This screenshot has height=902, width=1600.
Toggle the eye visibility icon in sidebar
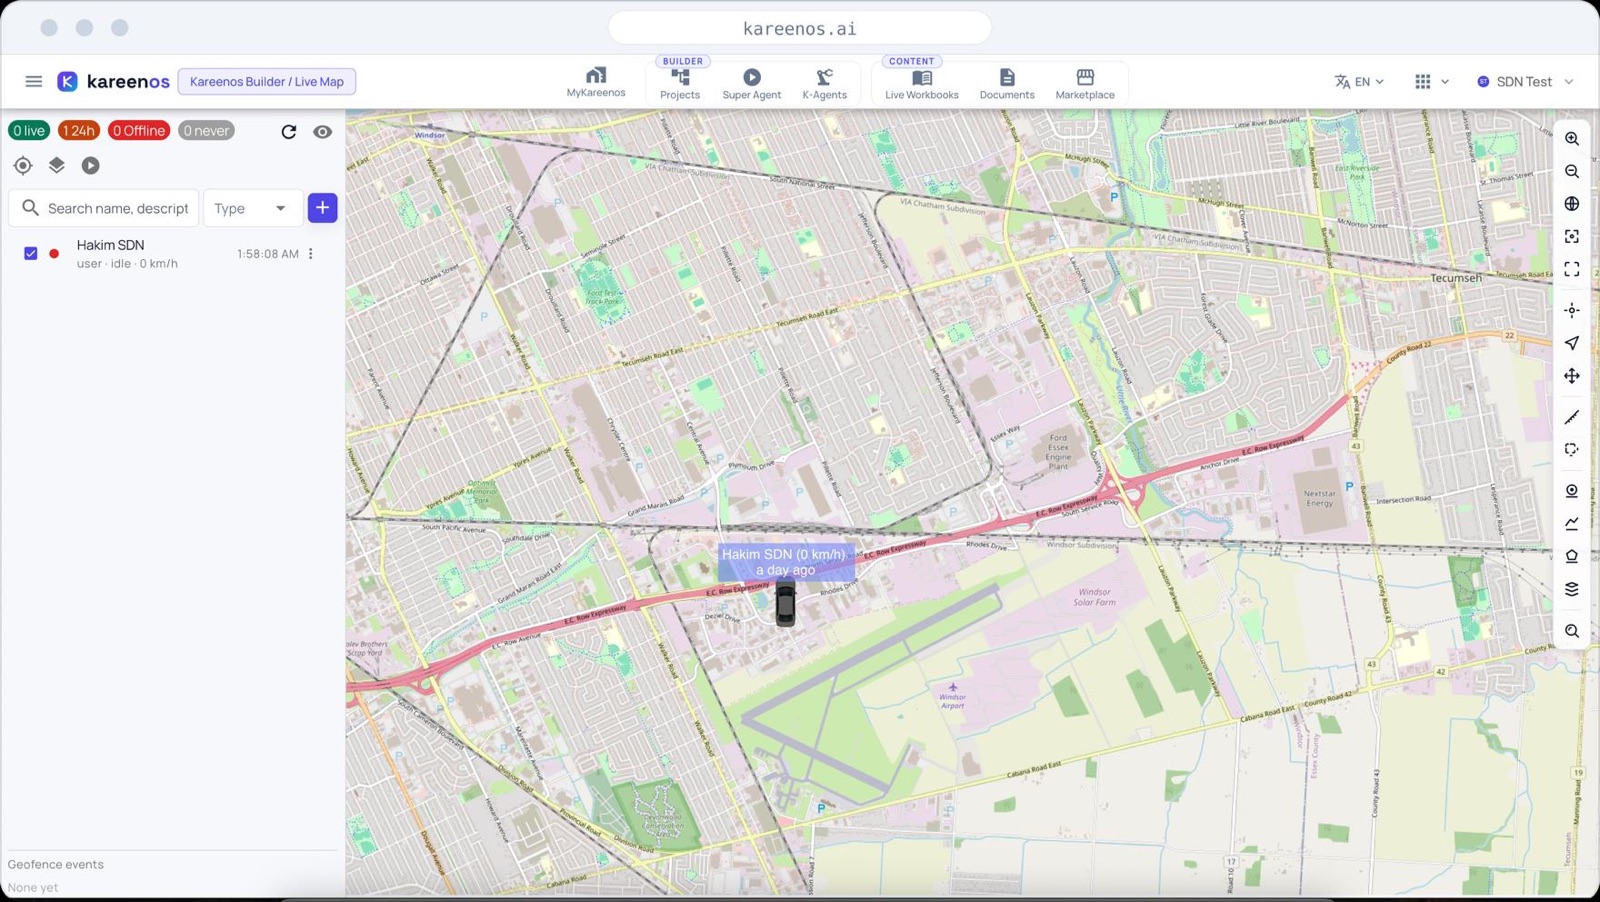click(322, 131)
